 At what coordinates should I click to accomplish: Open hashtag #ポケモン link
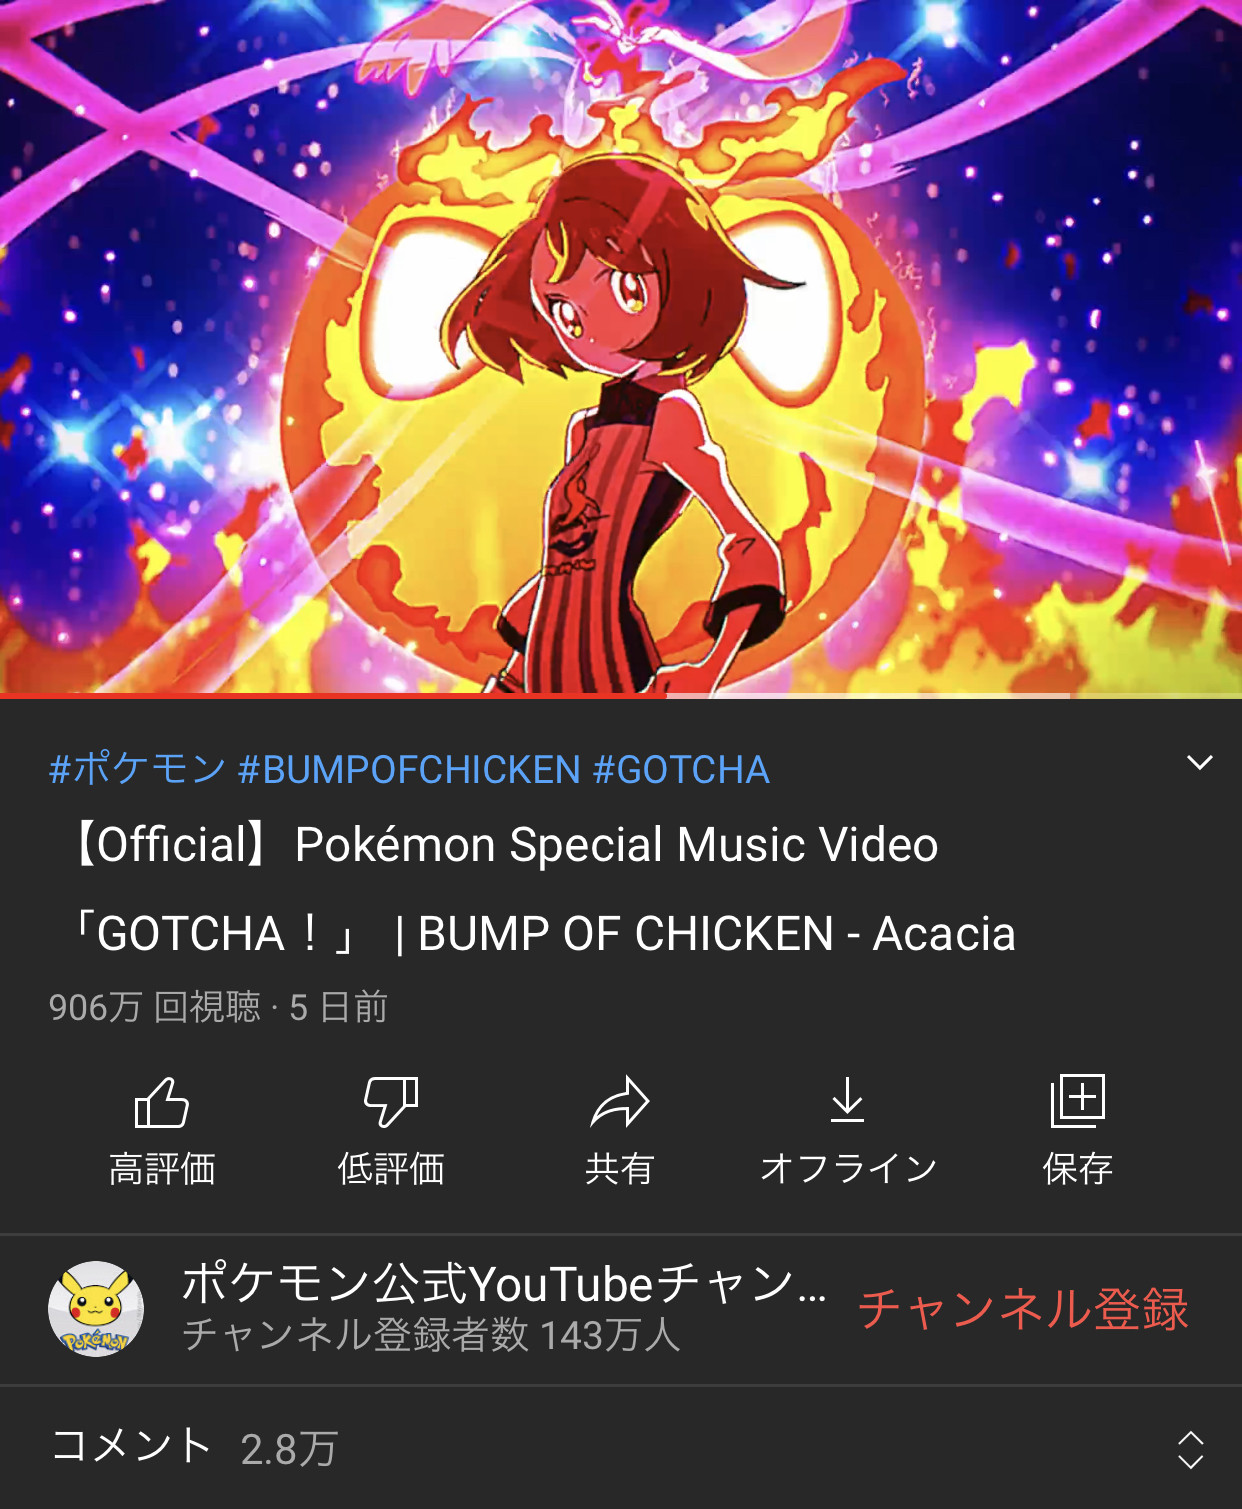point(138,769)
